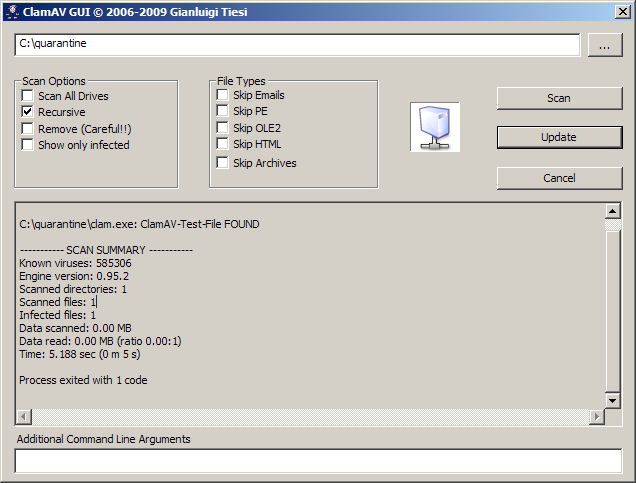Focus the Additional Command Line Arguments field
This screenshot has width=636, height=483.
tap(318, 461)
